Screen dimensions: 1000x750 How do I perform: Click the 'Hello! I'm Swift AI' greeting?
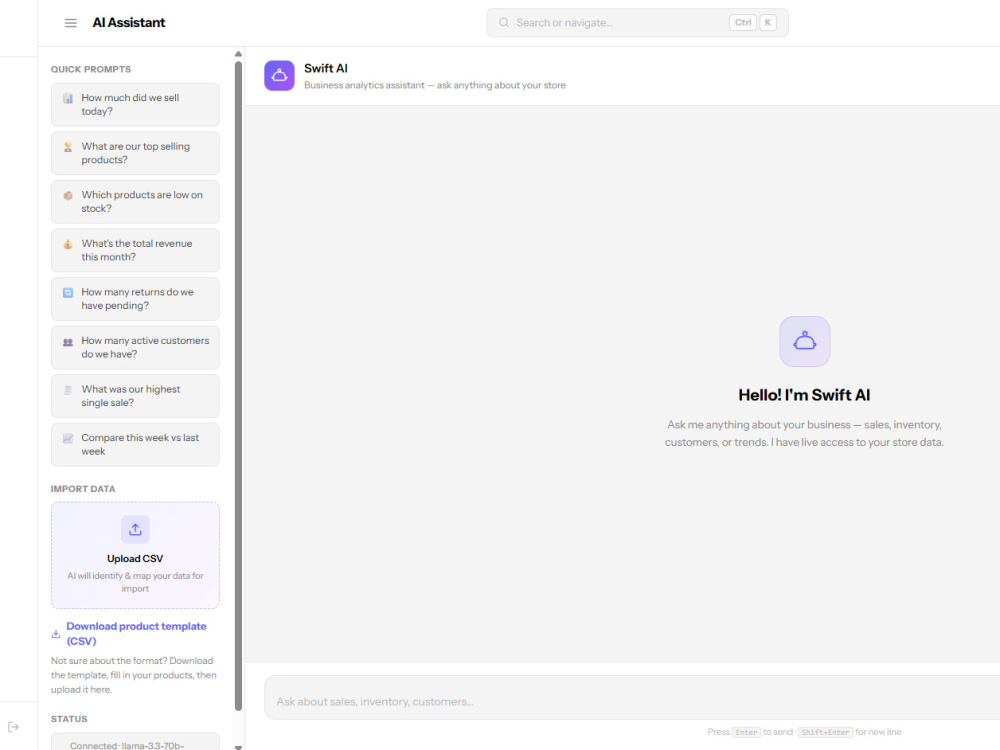coord(804,395)
